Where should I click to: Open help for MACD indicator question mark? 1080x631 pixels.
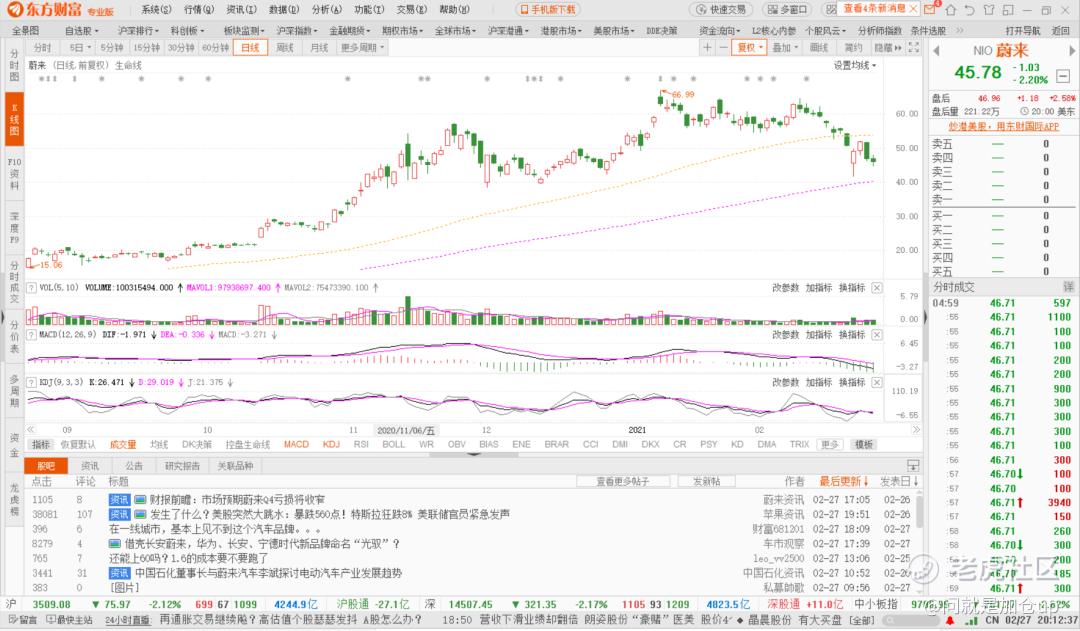click(x=32, y=335)
